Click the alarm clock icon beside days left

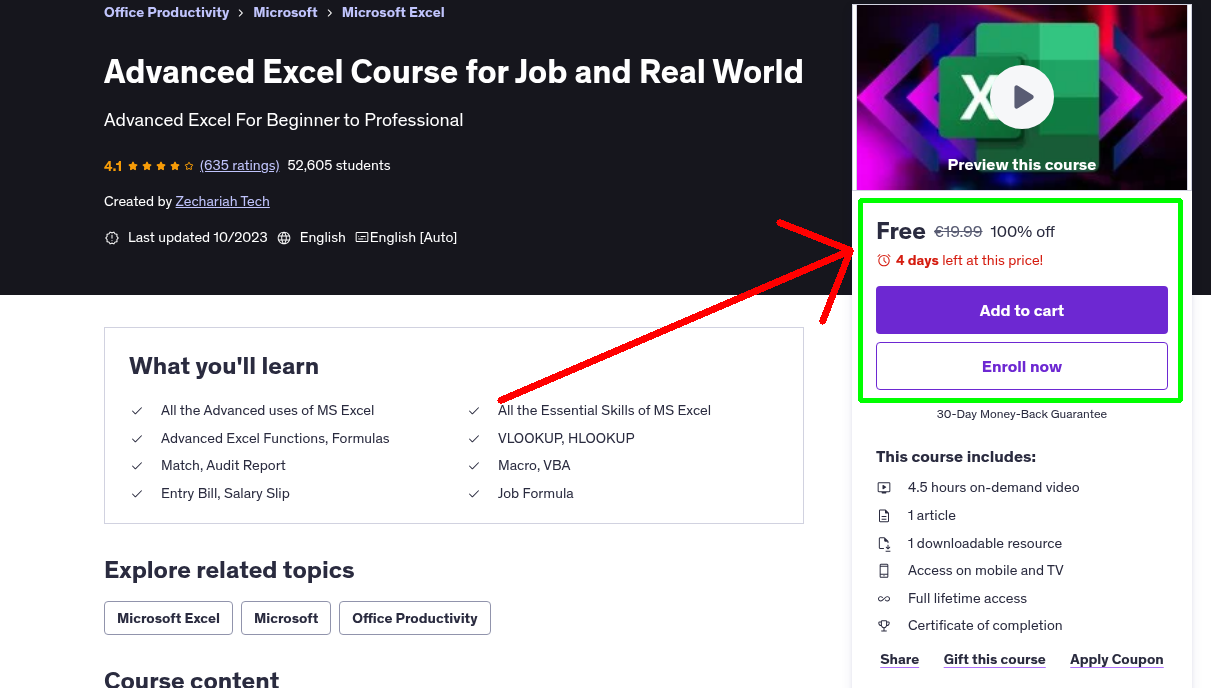884,260
